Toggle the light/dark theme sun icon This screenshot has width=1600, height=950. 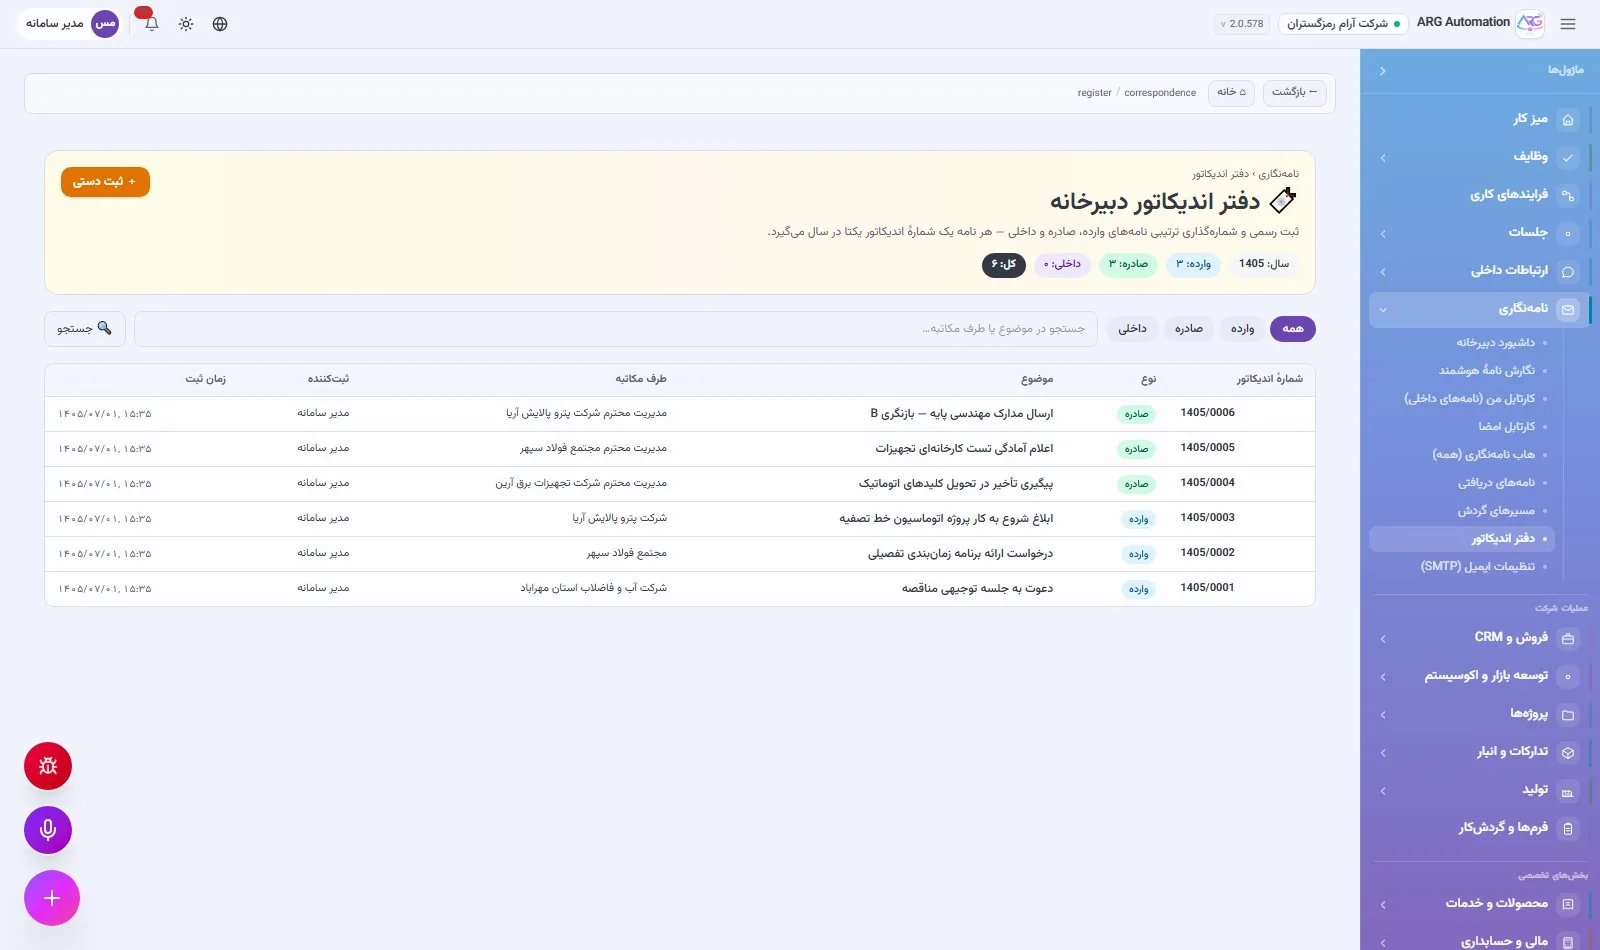pos(186,24)
